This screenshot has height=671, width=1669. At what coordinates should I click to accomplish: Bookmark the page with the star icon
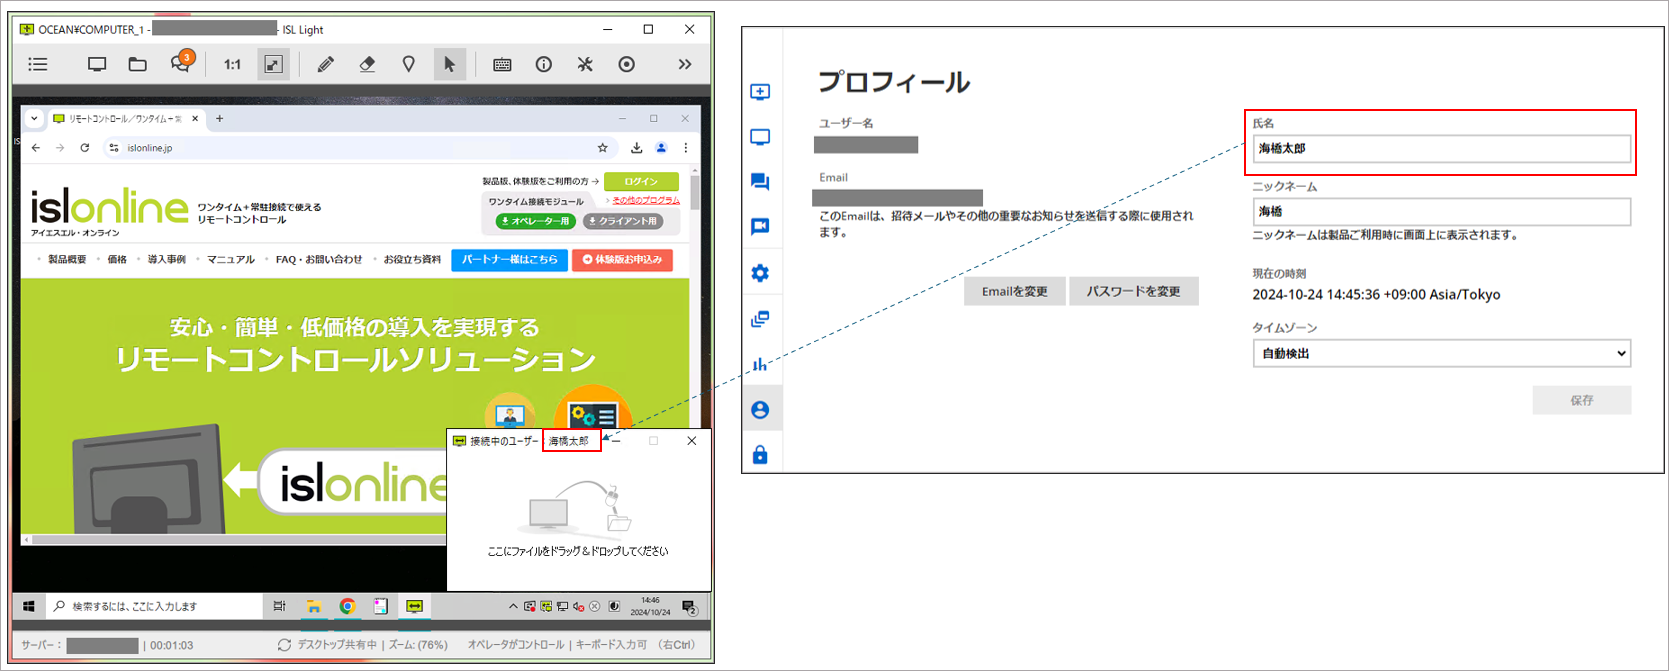(602, 148)
